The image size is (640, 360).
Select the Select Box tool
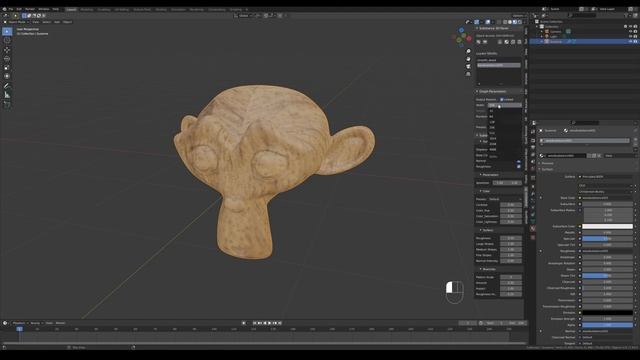tap(7, 31)
